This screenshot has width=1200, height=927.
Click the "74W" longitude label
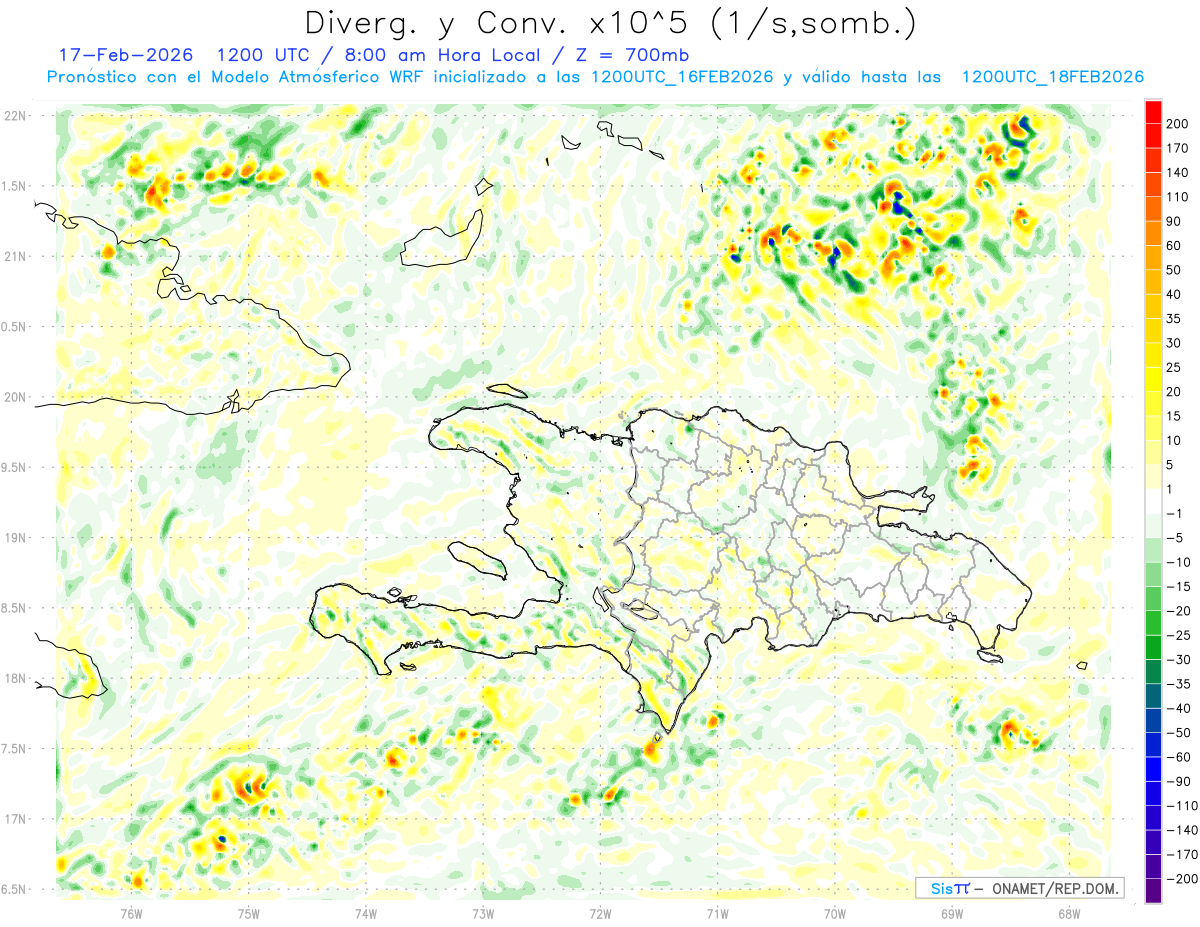point(366,914)
